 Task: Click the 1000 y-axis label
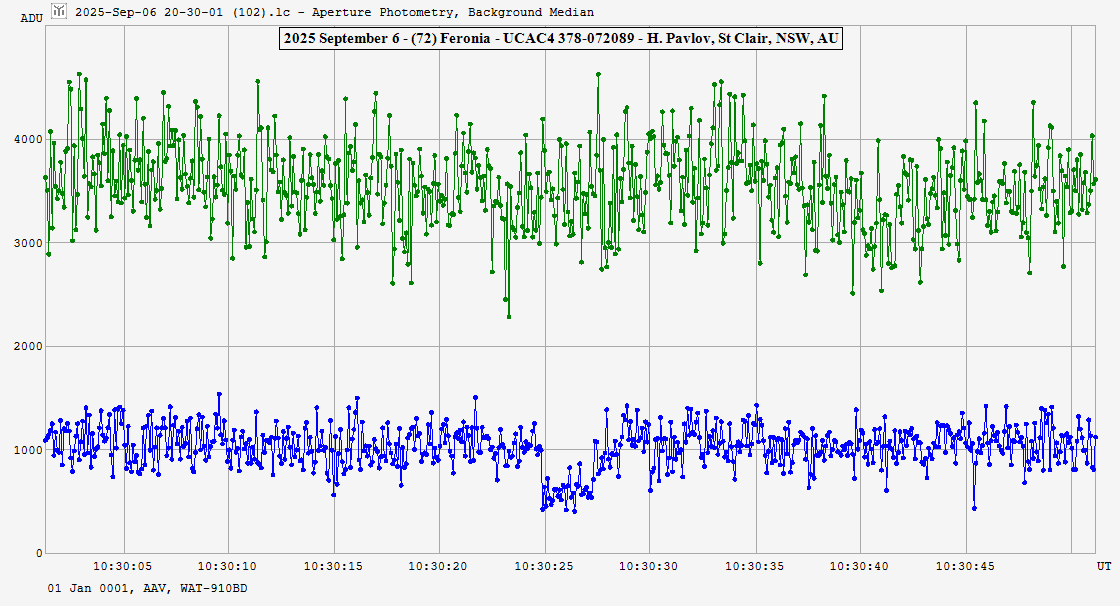tap(27, 450)
